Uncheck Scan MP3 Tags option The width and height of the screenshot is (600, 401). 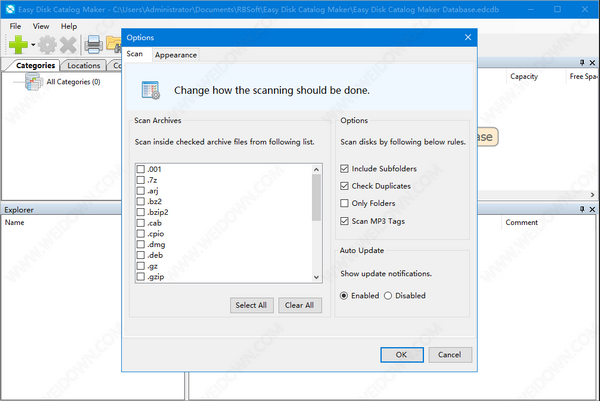[344, 221]
